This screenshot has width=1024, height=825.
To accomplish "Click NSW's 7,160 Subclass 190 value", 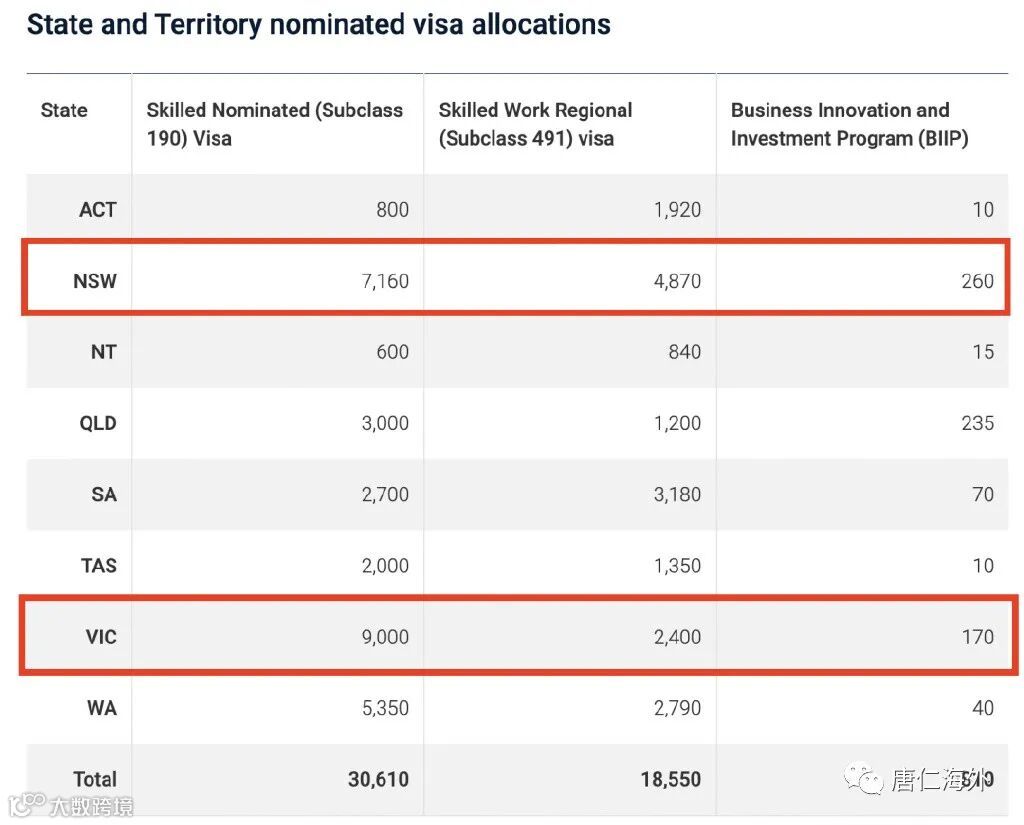I will 384,280.
